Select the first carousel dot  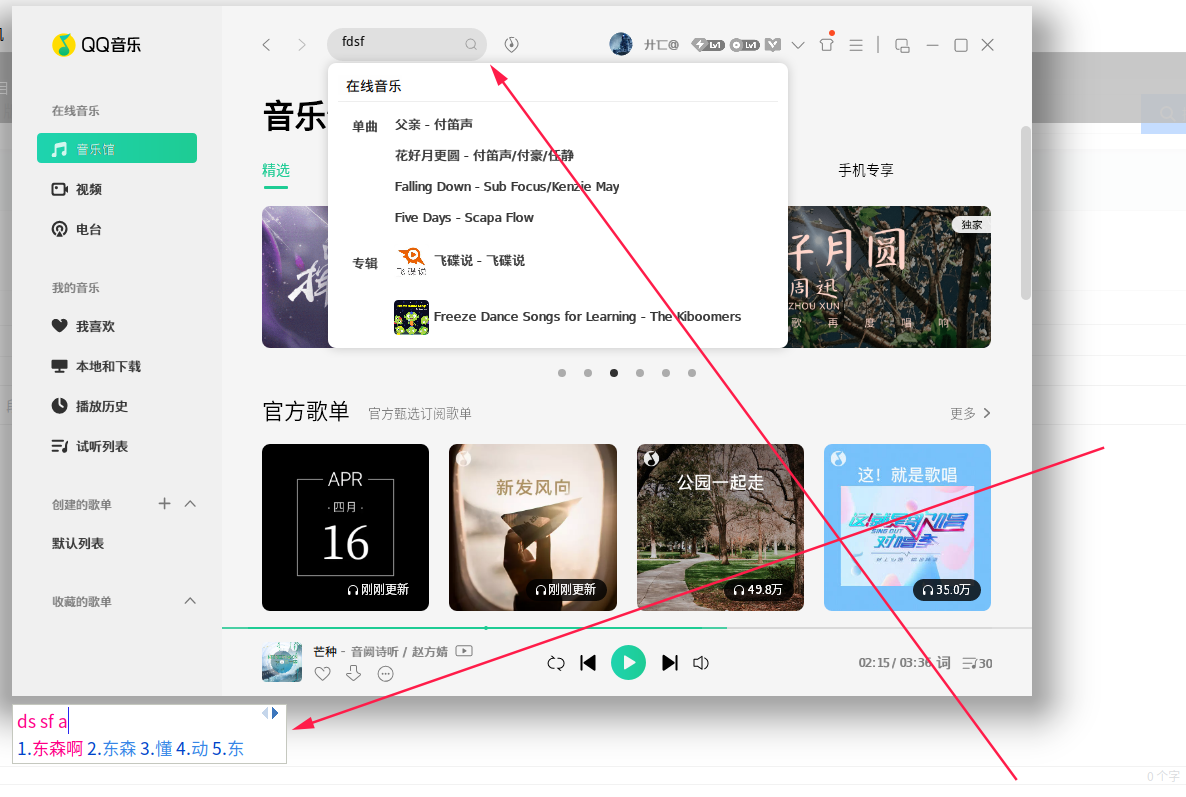tap(562, 373)
